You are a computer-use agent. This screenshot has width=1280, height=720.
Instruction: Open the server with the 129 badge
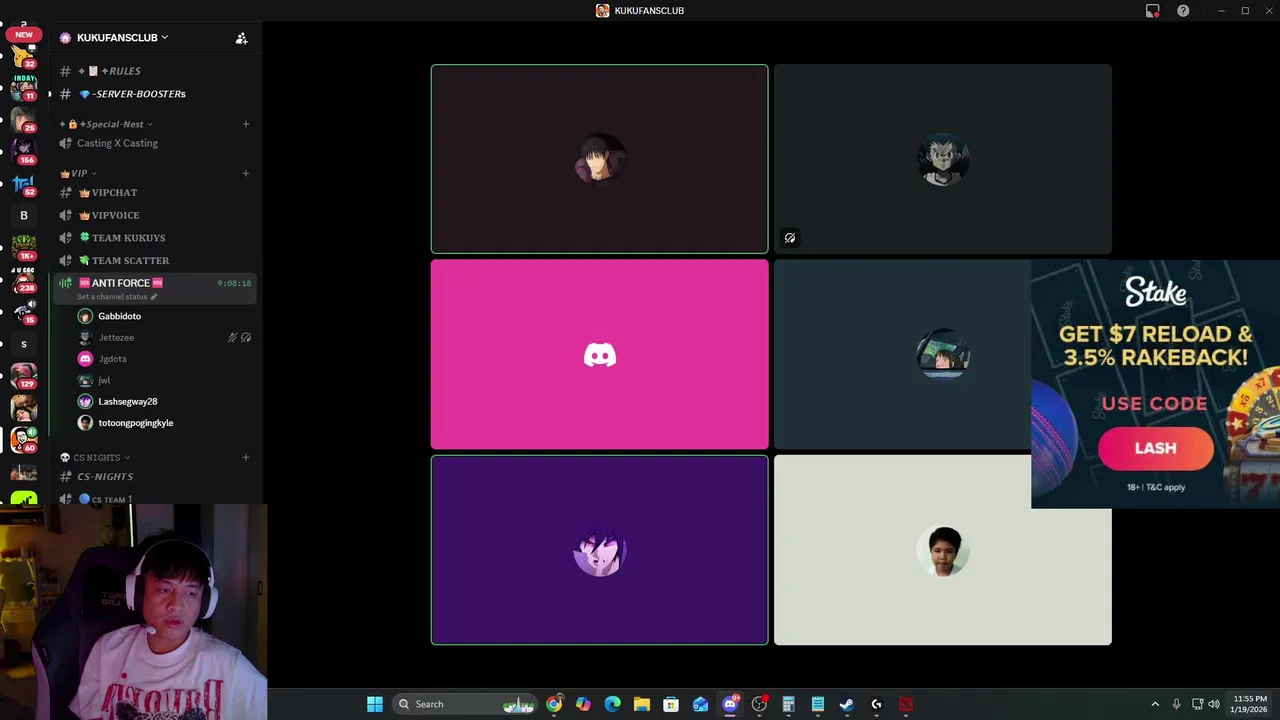(x=23, y=376)
